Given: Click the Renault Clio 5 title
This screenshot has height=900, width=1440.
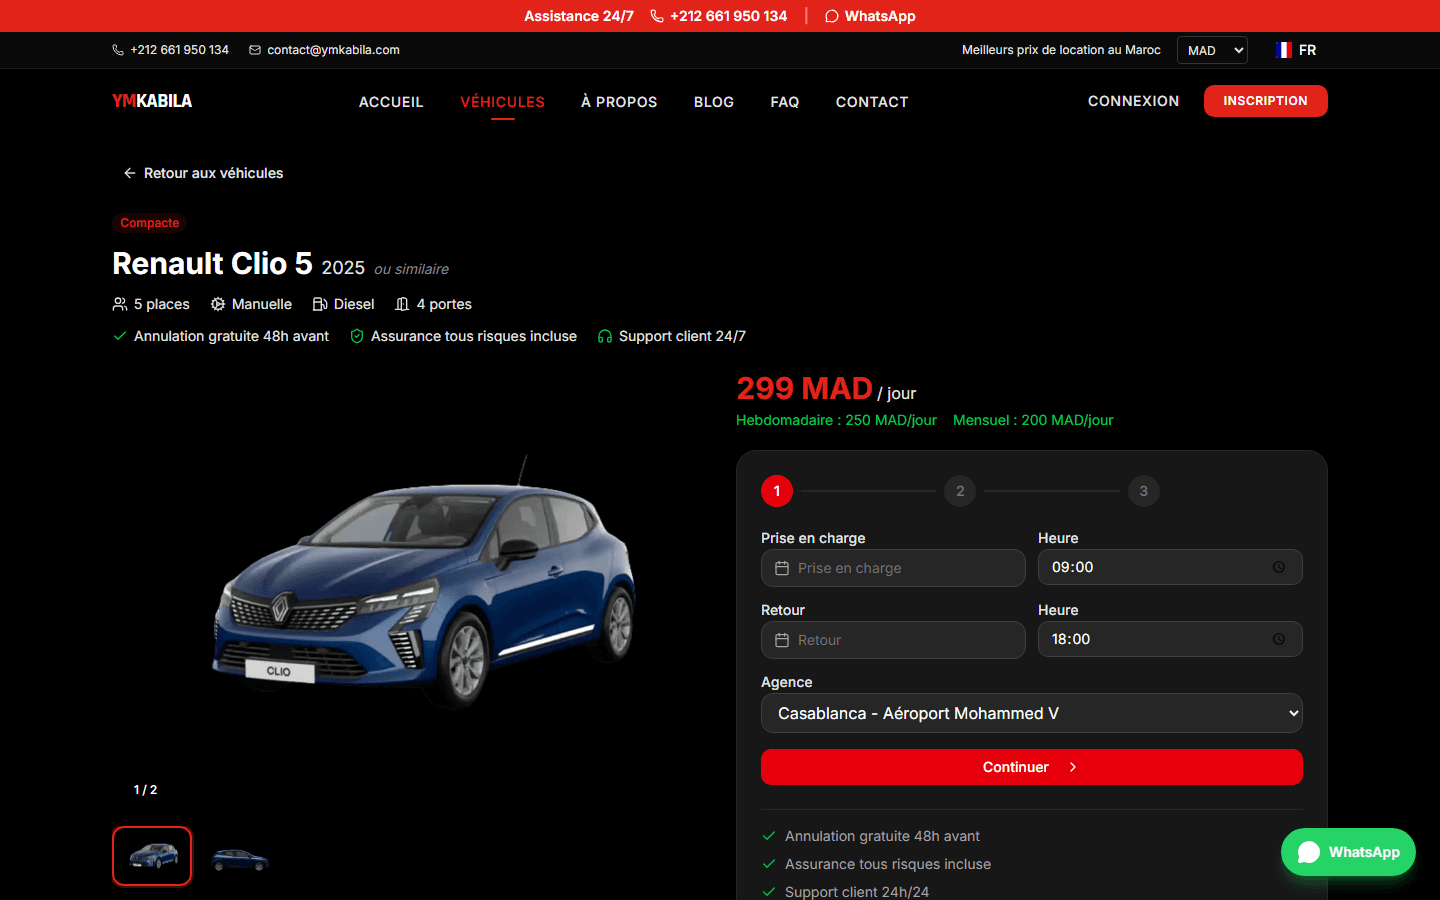Looking at the screenshot, I should point(212,263).
